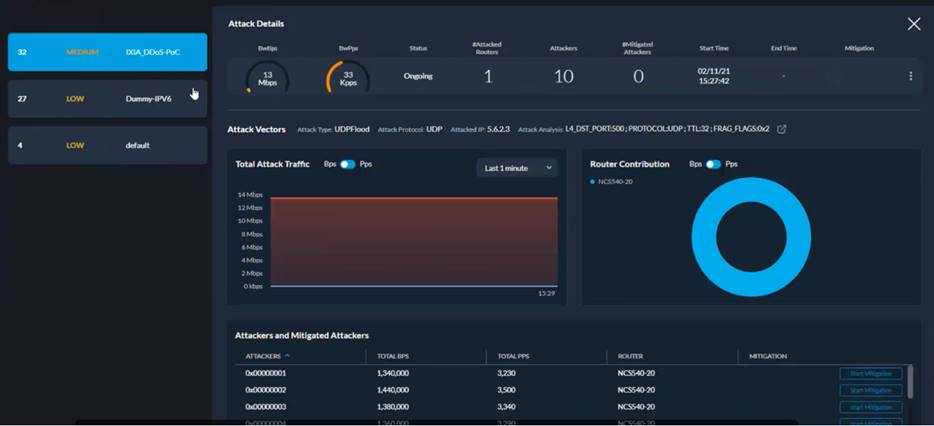This screenshot has width=934, height=426.
Task: Click the 1,380,000 total bps value
Action: coord(393,407)
